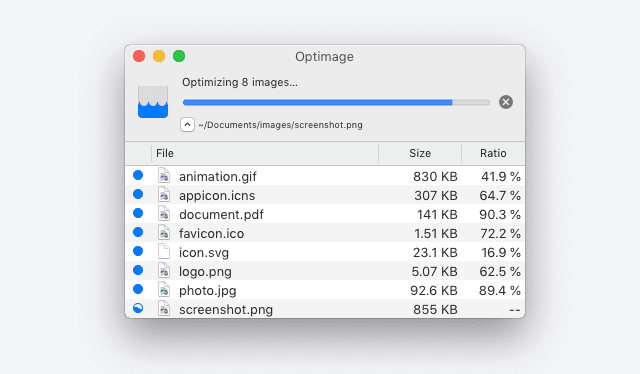
Task: Select the icon.svg file name
Action: [204, 253]
